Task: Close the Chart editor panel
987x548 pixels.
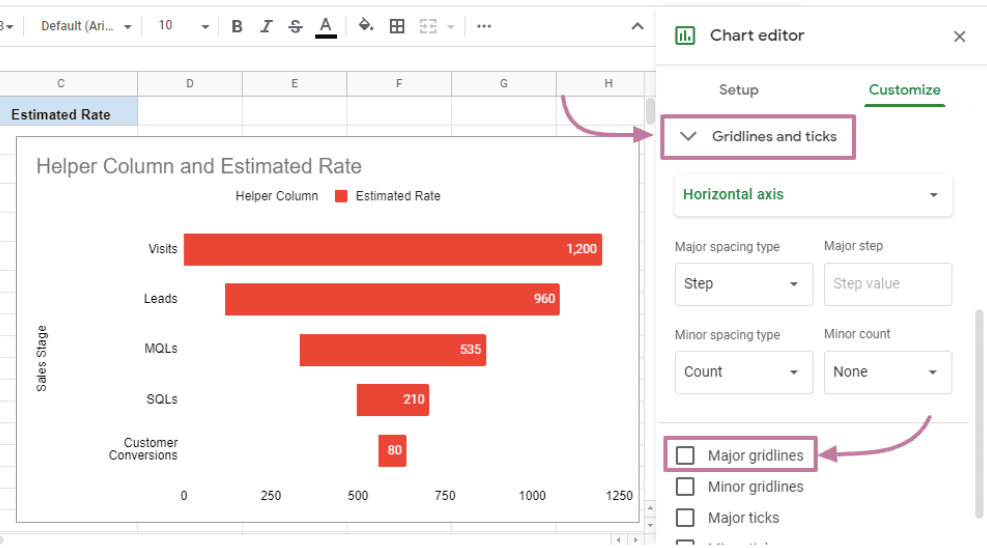Action: (959, 36)
